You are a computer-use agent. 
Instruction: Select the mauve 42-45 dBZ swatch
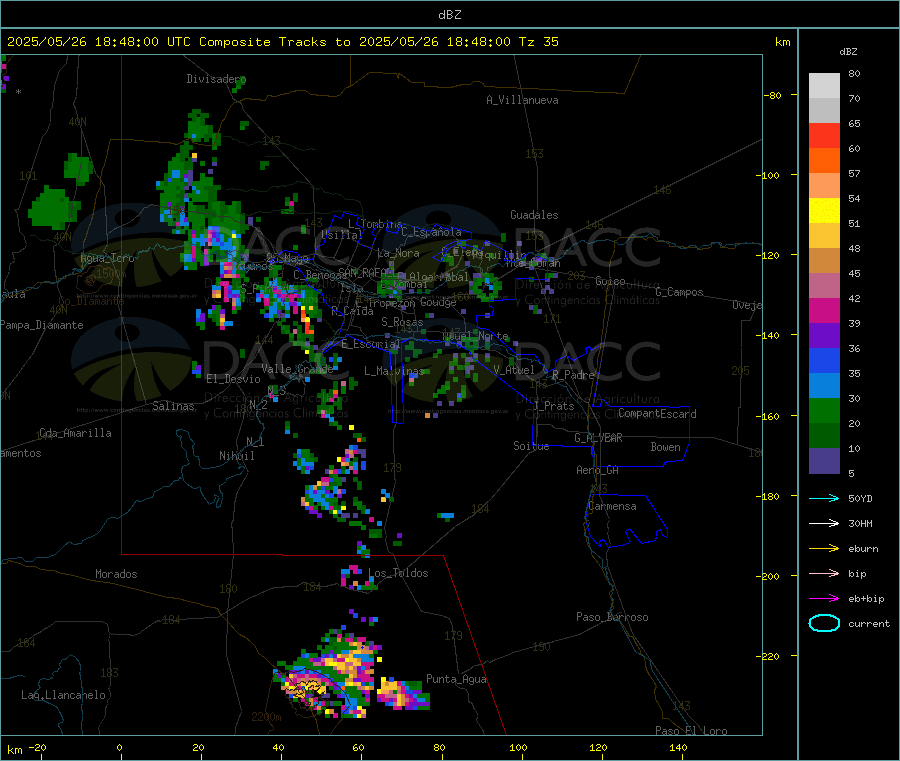824,286
